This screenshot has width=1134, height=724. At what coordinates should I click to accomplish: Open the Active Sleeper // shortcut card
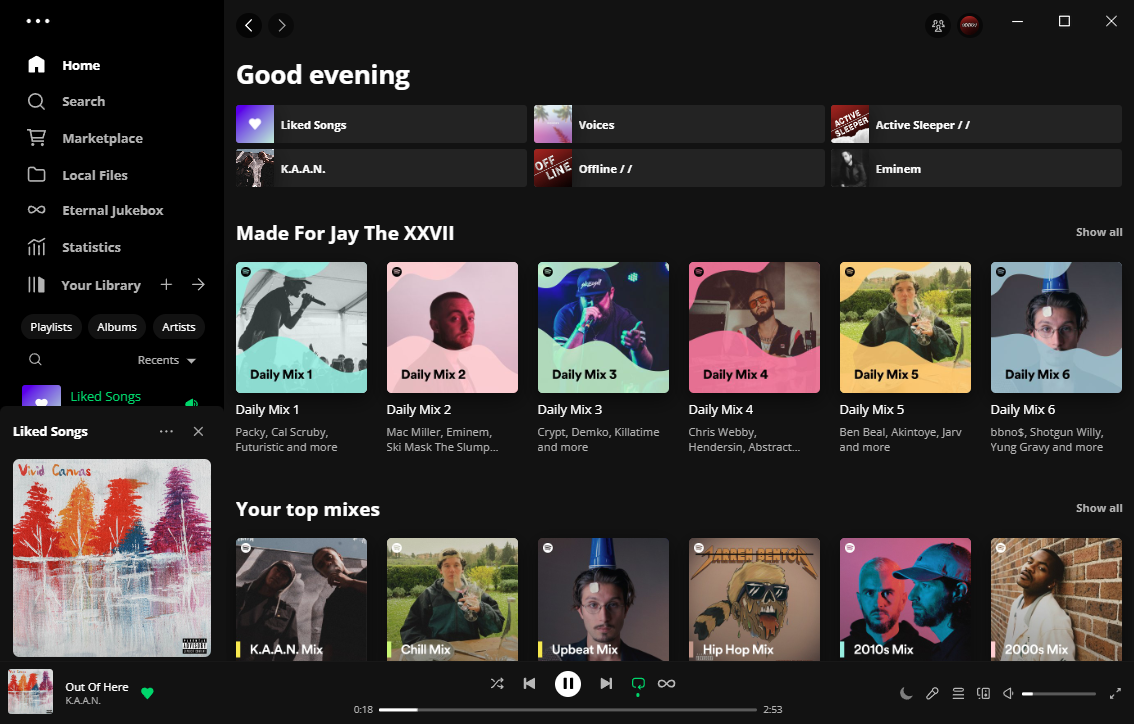[976, 124]
